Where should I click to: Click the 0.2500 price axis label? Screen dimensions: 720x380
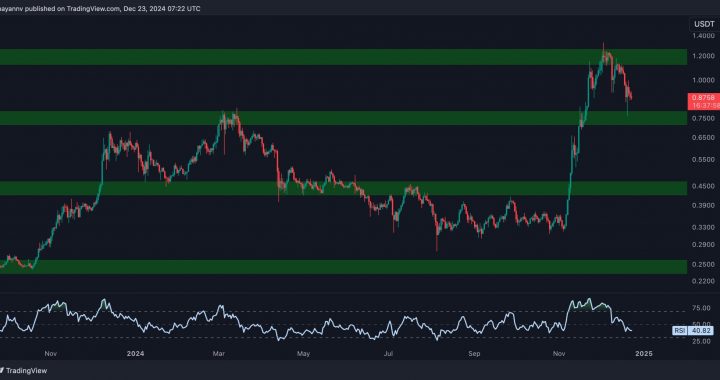[703, 264]
